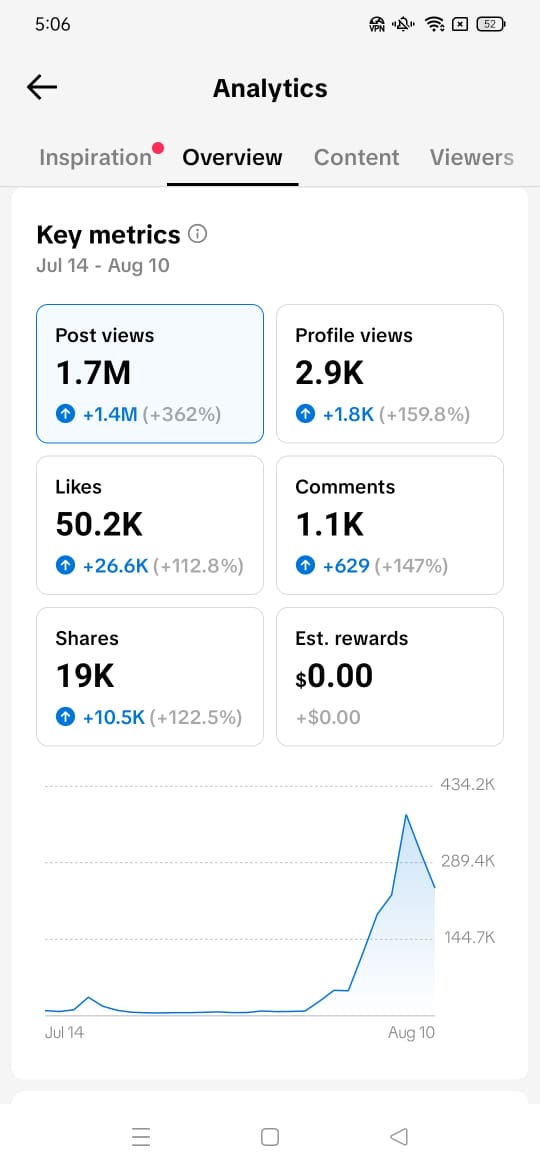Select the Shares metric card
The width and height of the screenshot is (540, 1170).
click(150, 677)
